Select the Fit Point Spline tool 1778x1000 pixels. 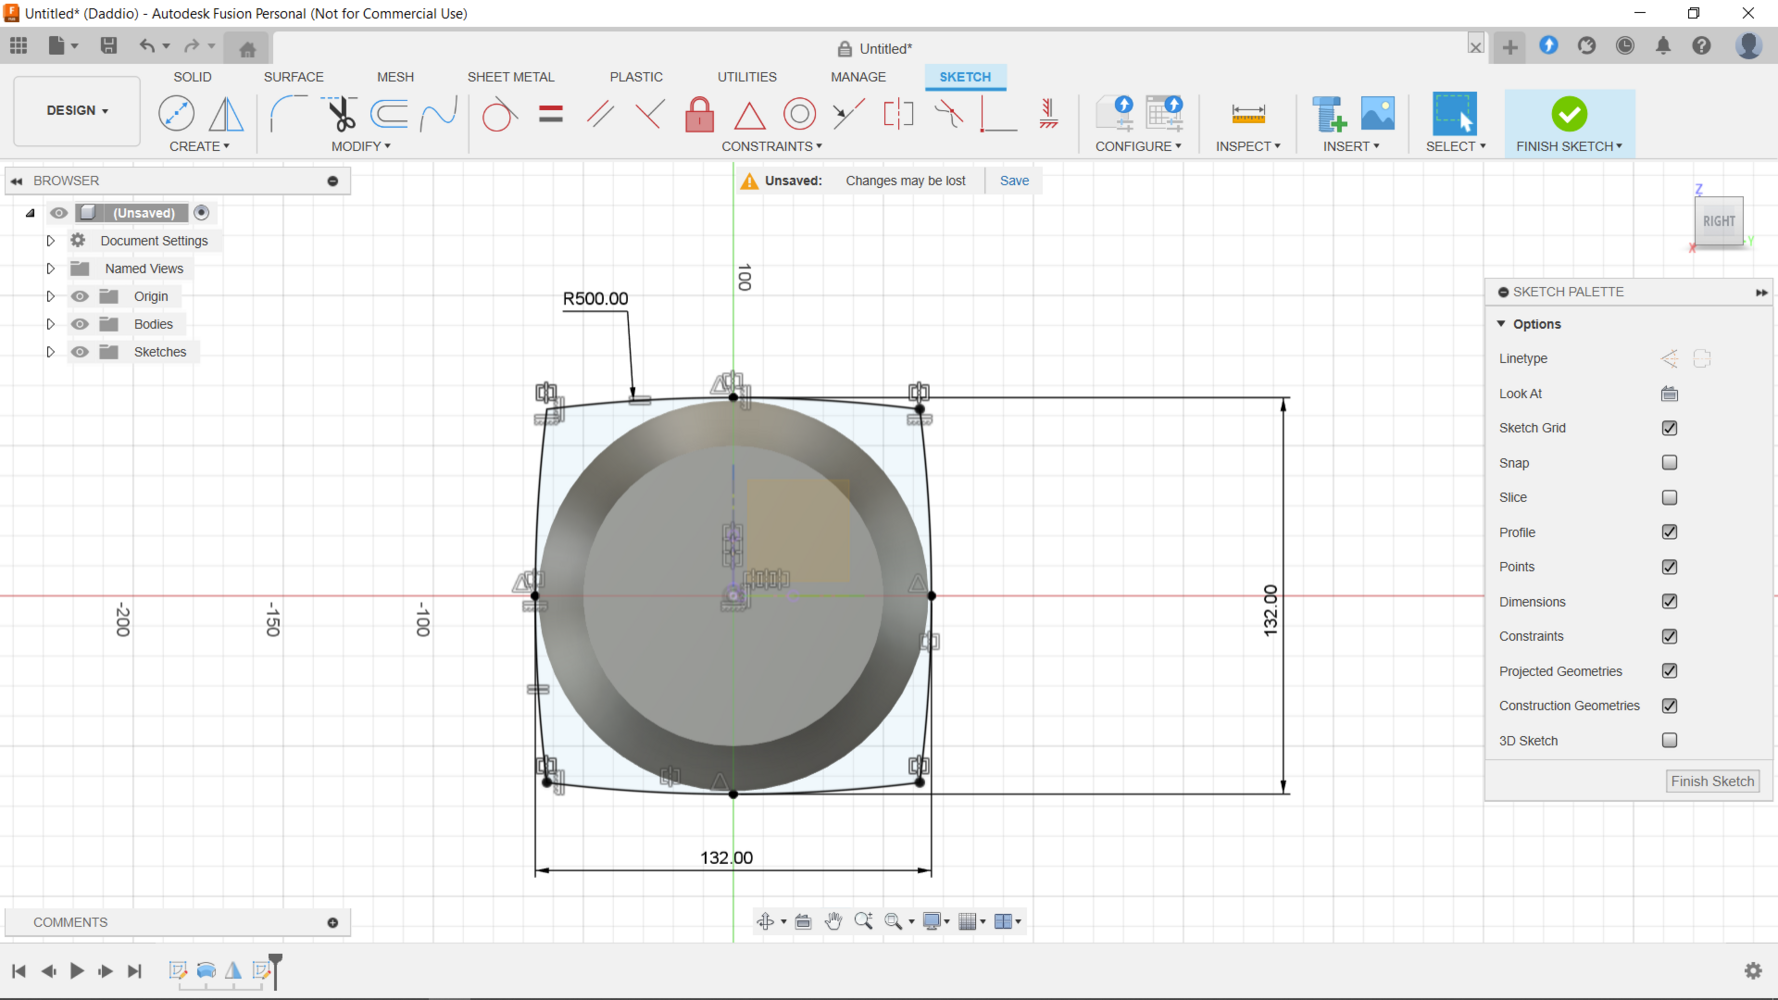pos(438,113)
